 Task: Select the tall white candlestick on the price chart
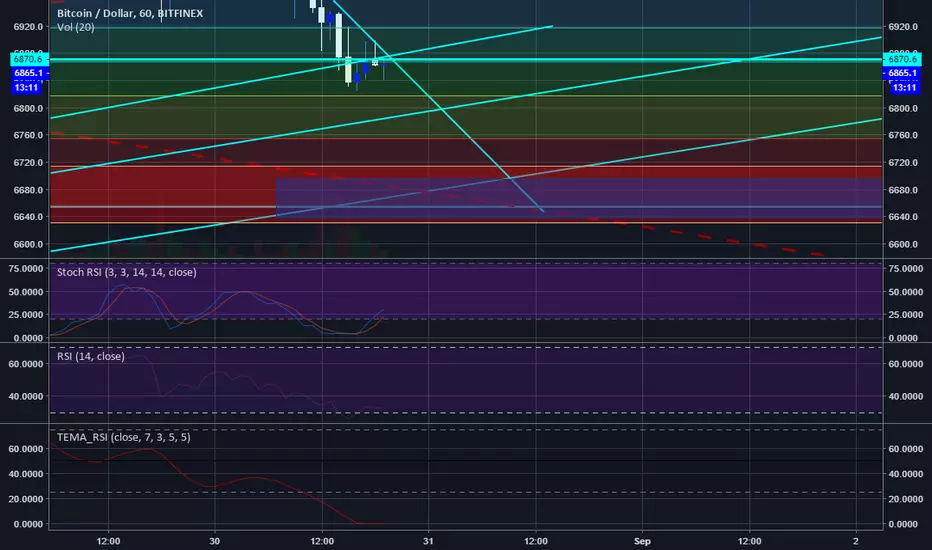point(339,36)
